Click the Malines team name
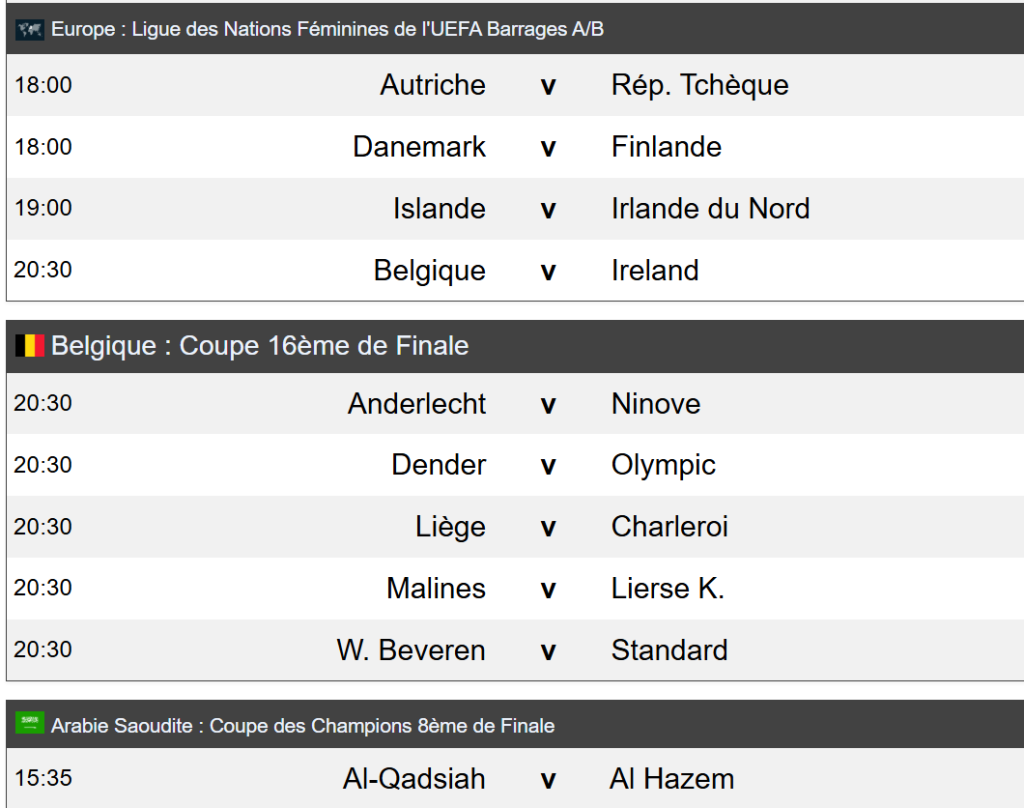The image size is (1024, 808). [436, 588]
